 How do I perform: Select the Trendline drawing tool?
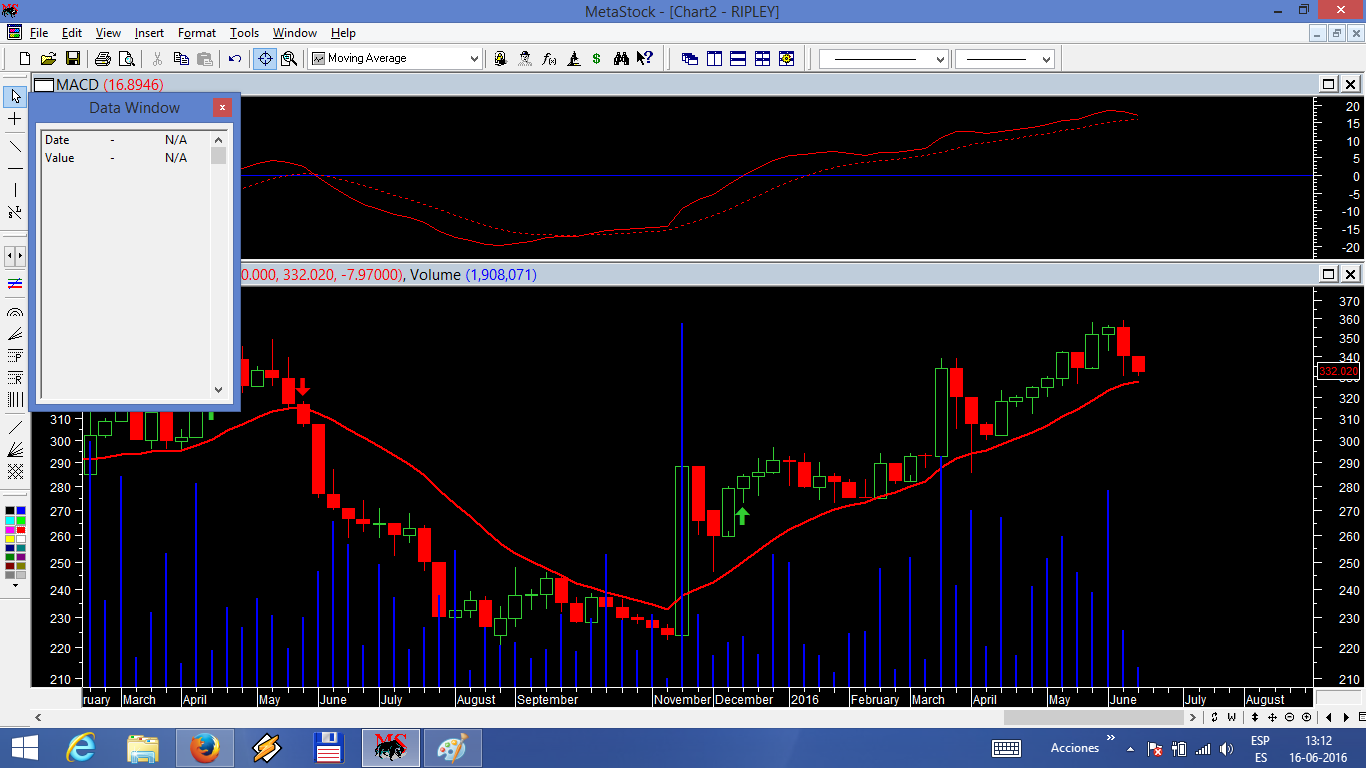[15, 146]
